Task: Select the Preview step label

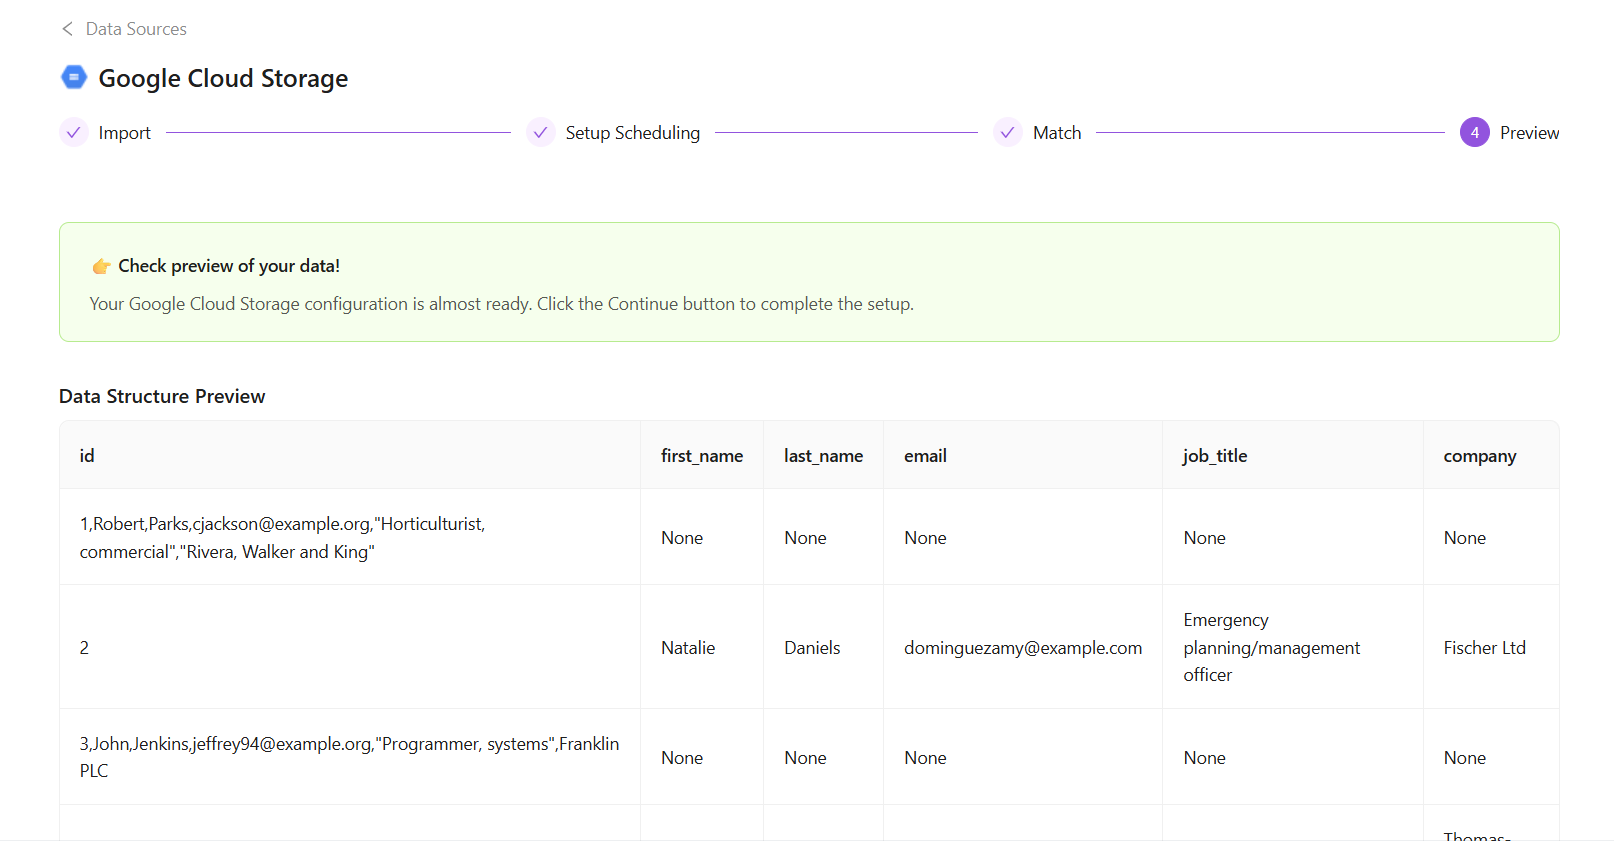Action: 1529,133
